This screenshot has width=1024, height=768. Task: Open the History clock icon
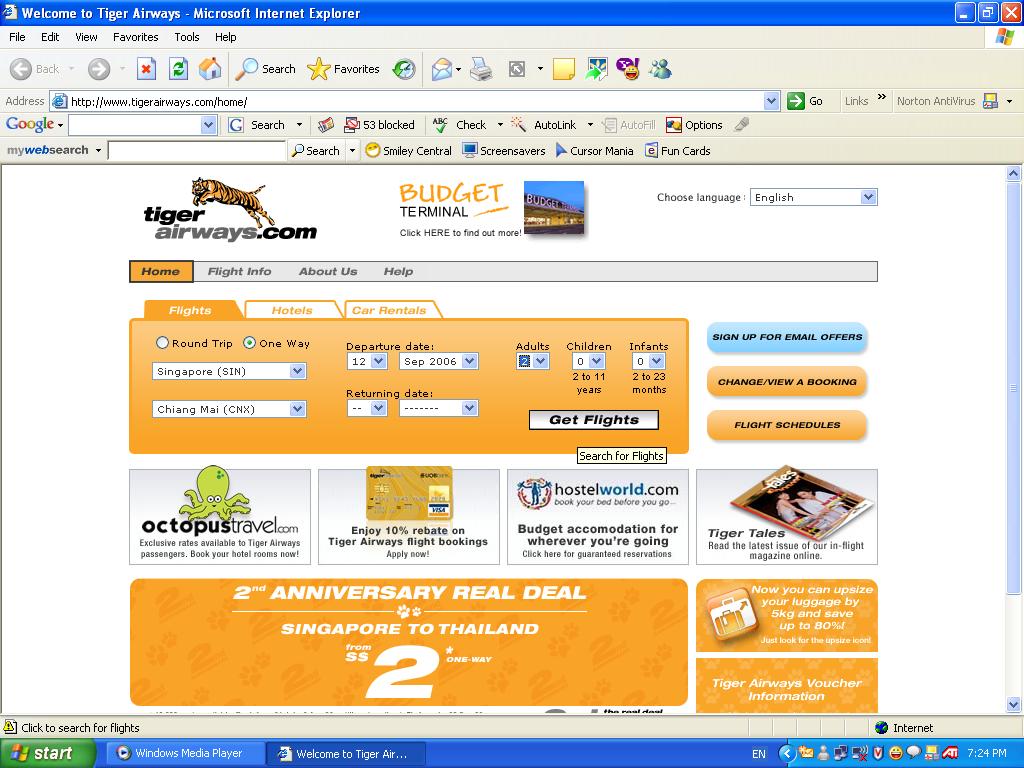404,69
